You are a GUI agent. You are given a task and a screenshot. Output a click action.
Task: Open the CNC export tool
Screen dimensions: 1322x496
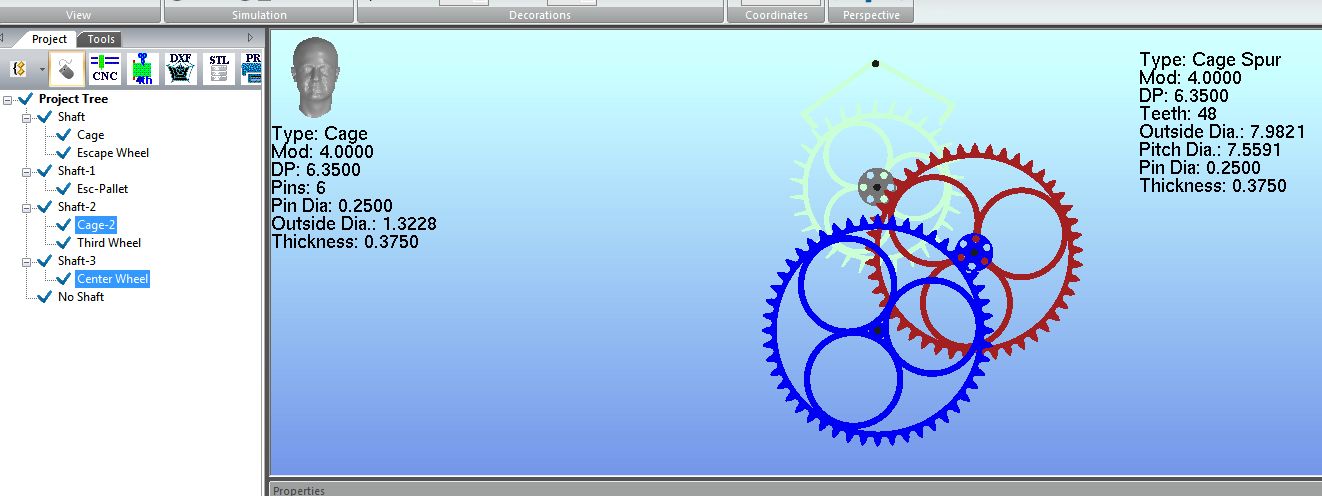tap(105, 70)
